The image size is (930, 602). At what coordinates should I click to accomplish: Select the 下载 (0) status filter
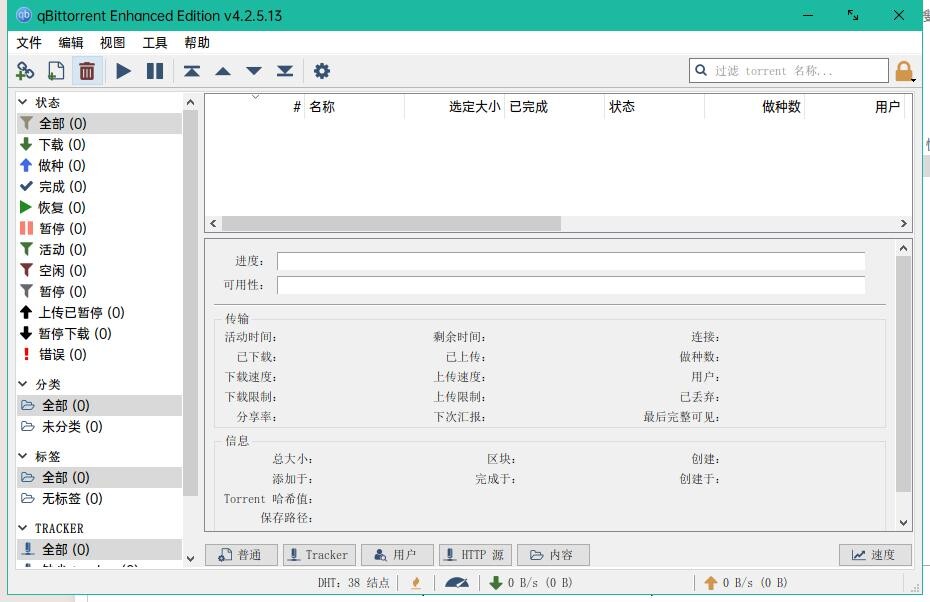[x=99, y=144]
